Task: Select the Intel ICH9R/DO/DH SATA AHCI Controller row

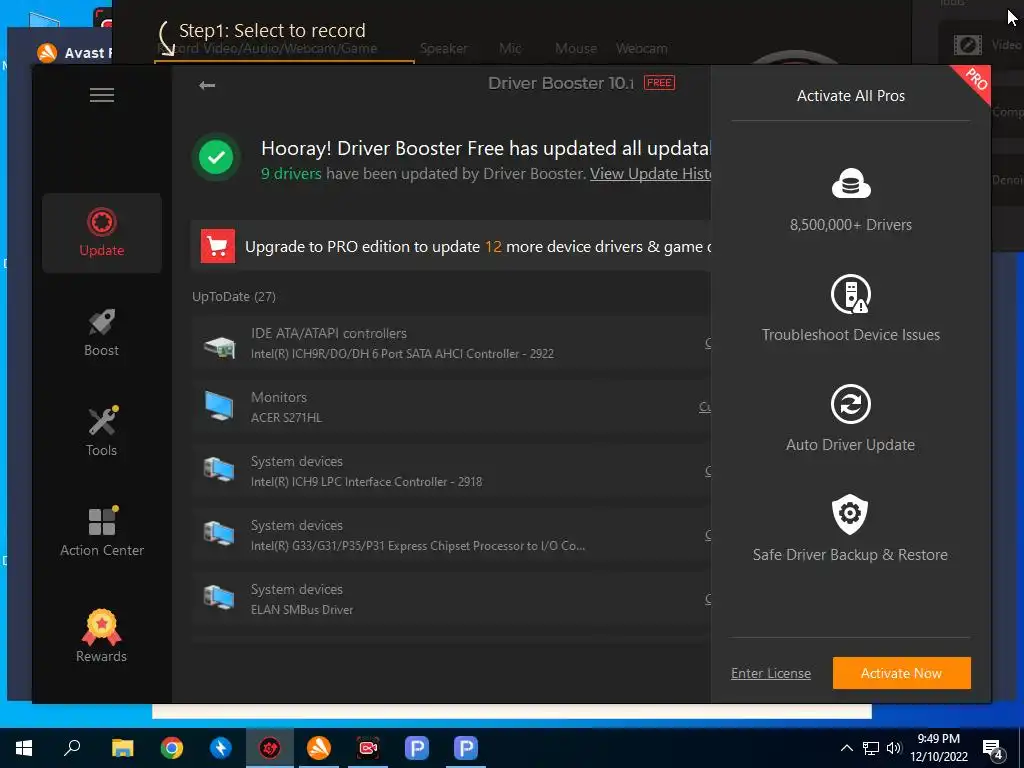Action: (x=451, y=343)
